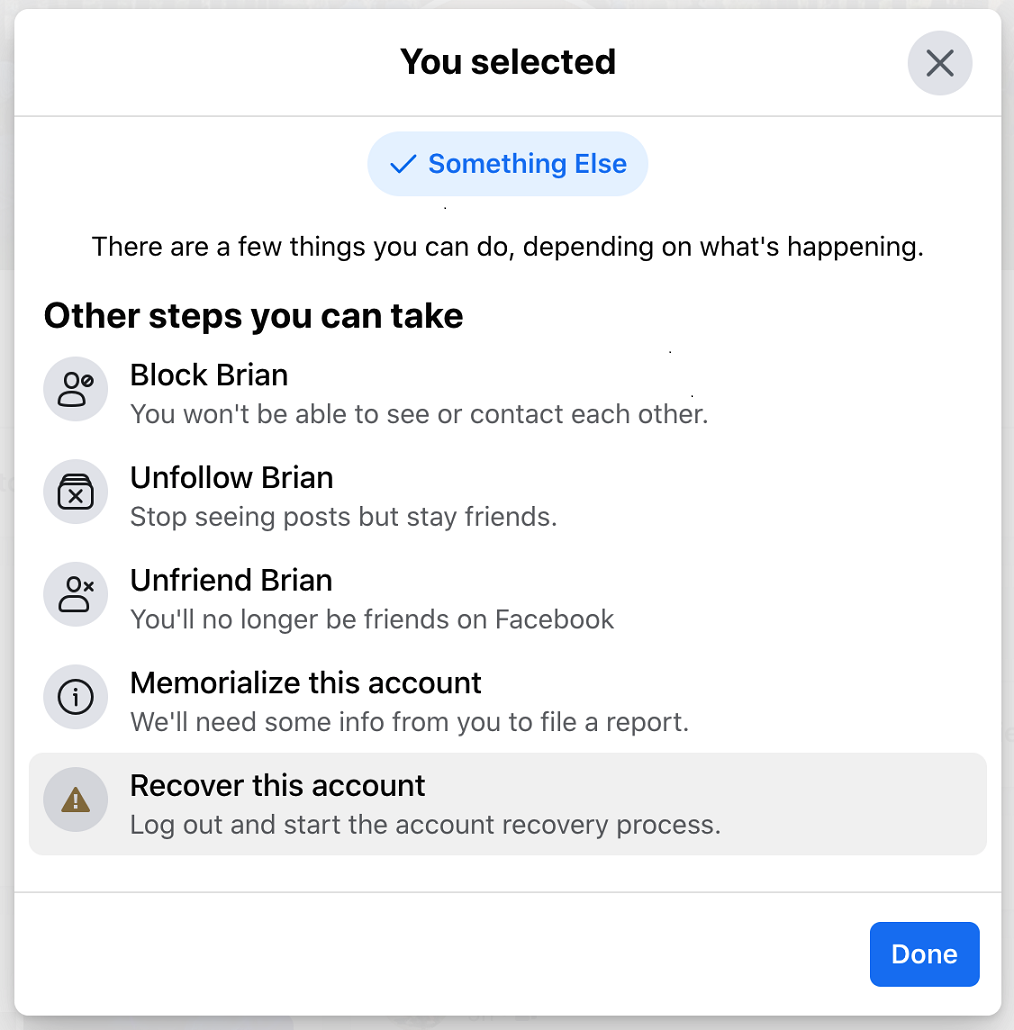The image size is (1014, 1030).
Task: Select the Unfollow box icon beside Unfollow Brian
Action: coord(75,492)
